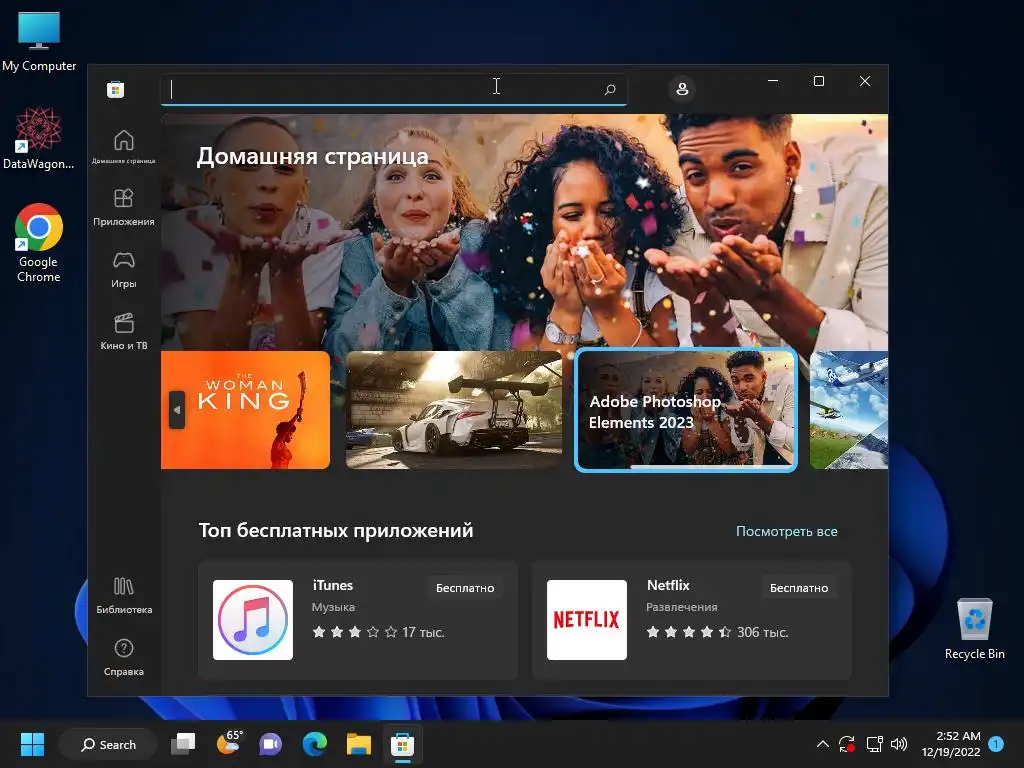Screen dimensions: 1024x768
Task: Click the previous carousel arrow
Action: click(177, 410)
